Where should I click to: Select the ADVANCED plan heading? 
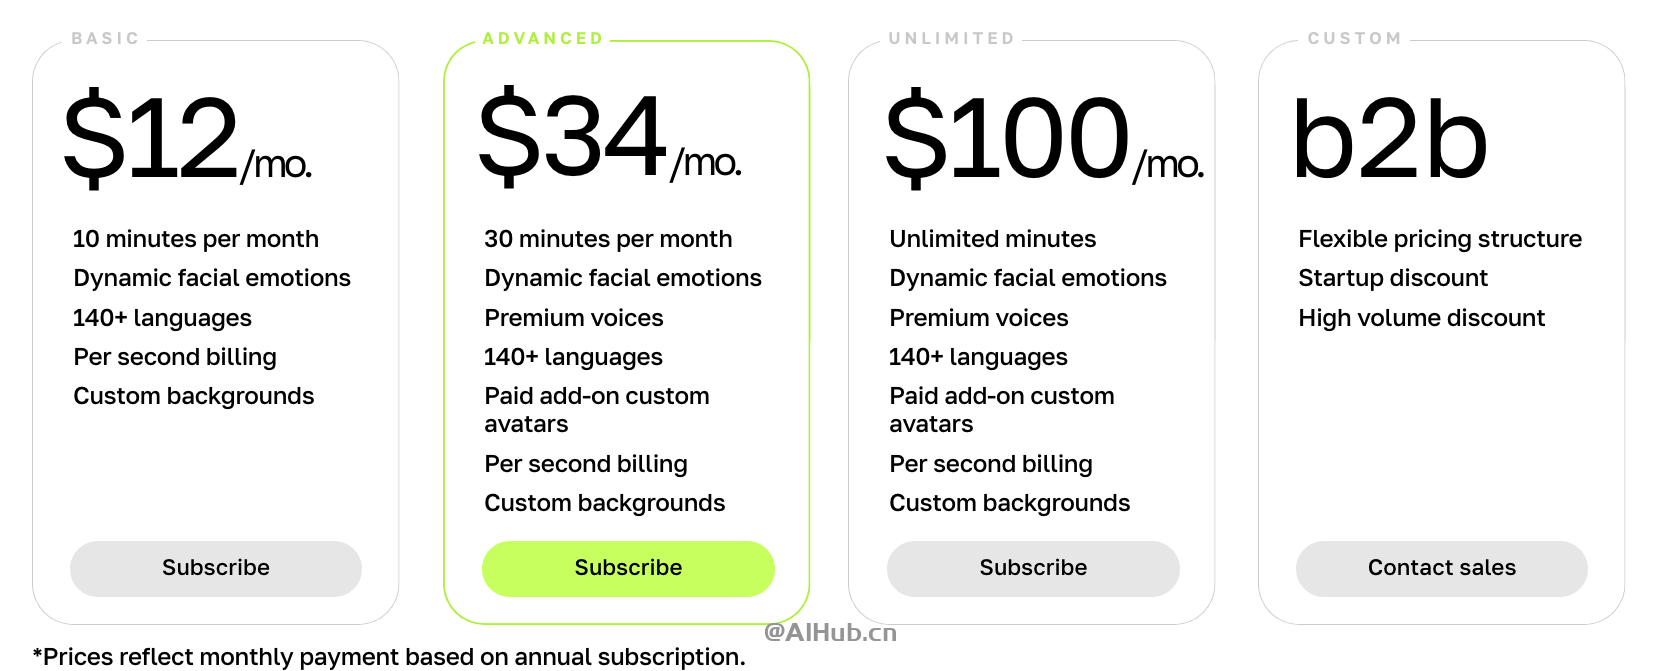click(544, 39)
